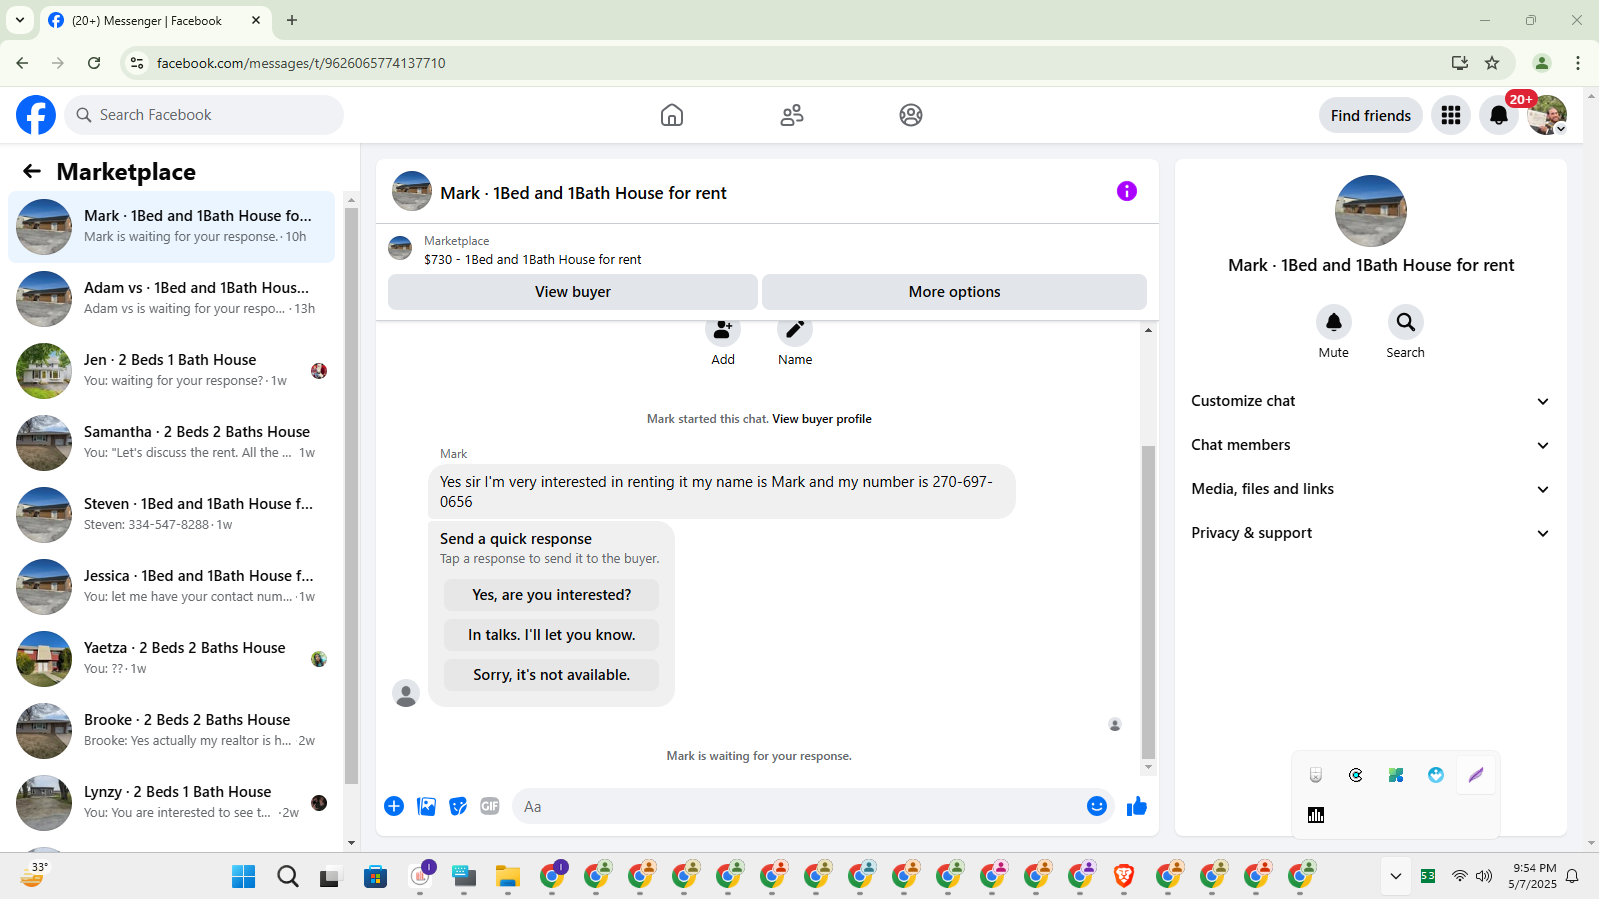Open the account profile picture menu
1599x899 pixels.
[1547, 115]
